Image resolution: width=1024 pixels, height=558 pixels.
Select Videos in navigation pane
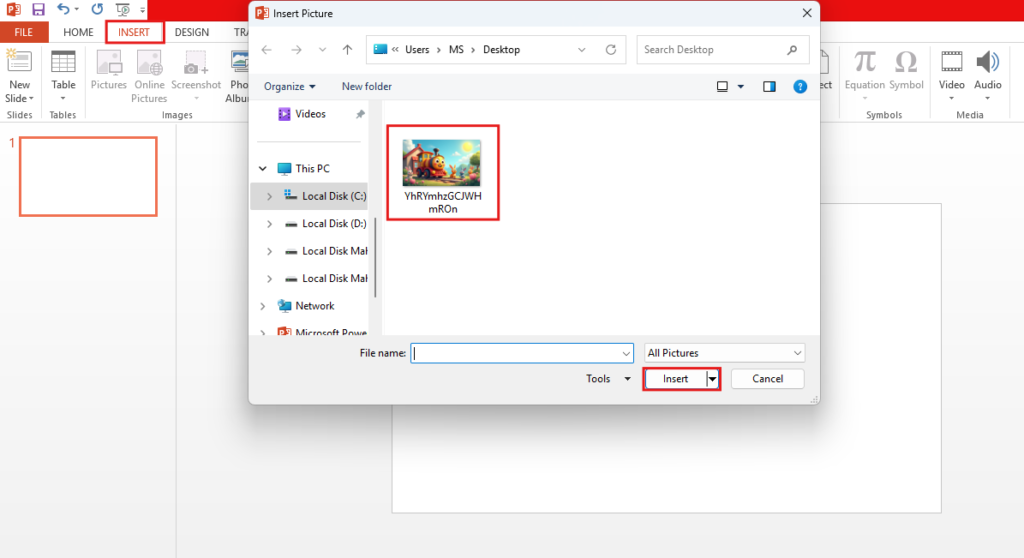[310, 114]
